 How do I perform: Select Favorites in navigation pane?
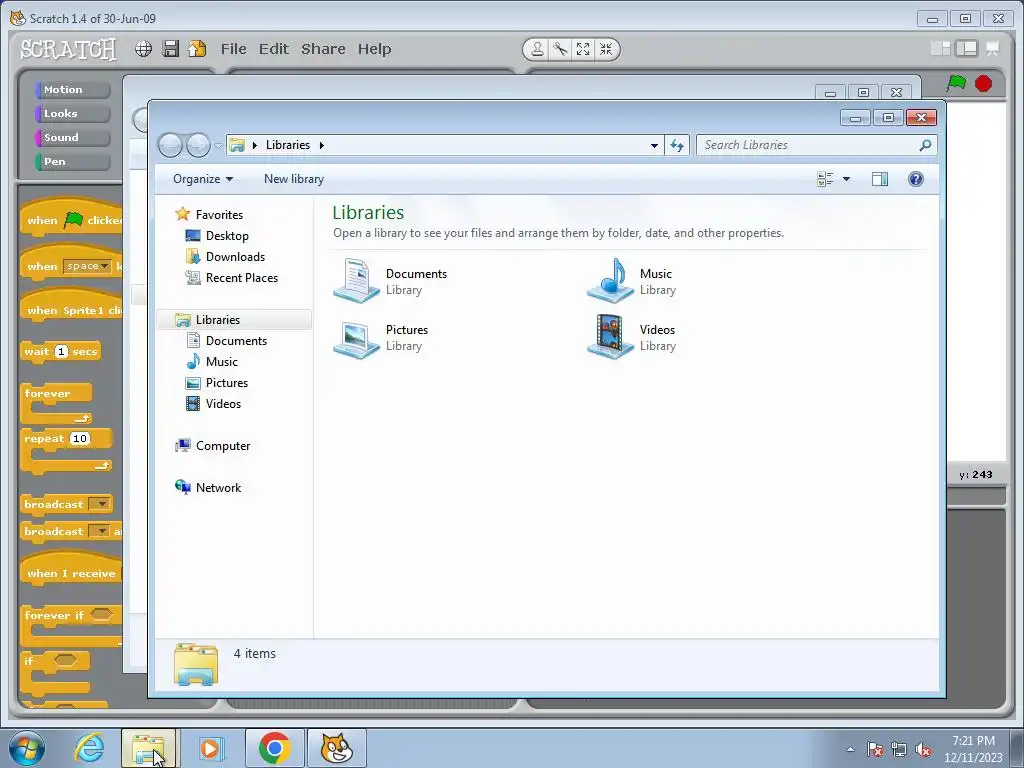(219, 215)
